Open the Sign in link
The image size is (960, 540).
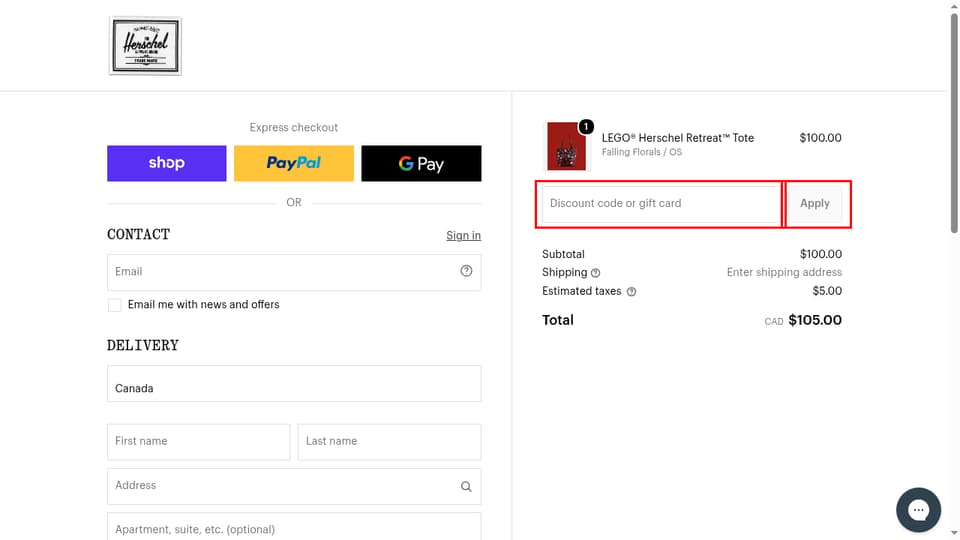463,236
